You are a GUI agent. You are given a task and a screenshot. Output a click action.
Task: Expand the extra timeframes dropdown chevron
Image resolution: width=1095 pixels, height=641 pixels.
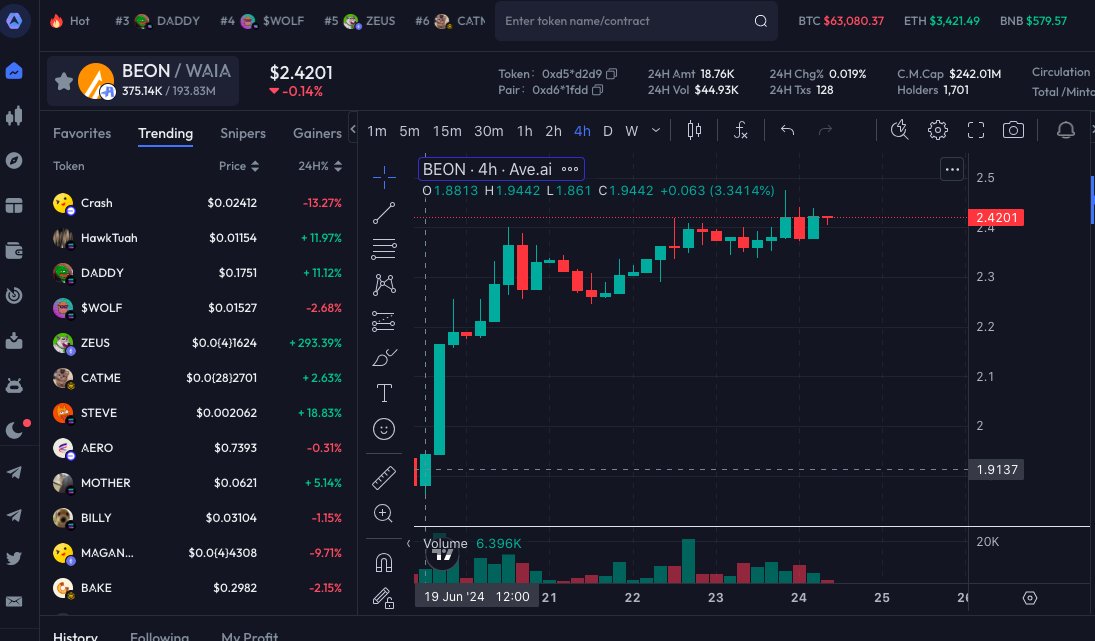655,130
